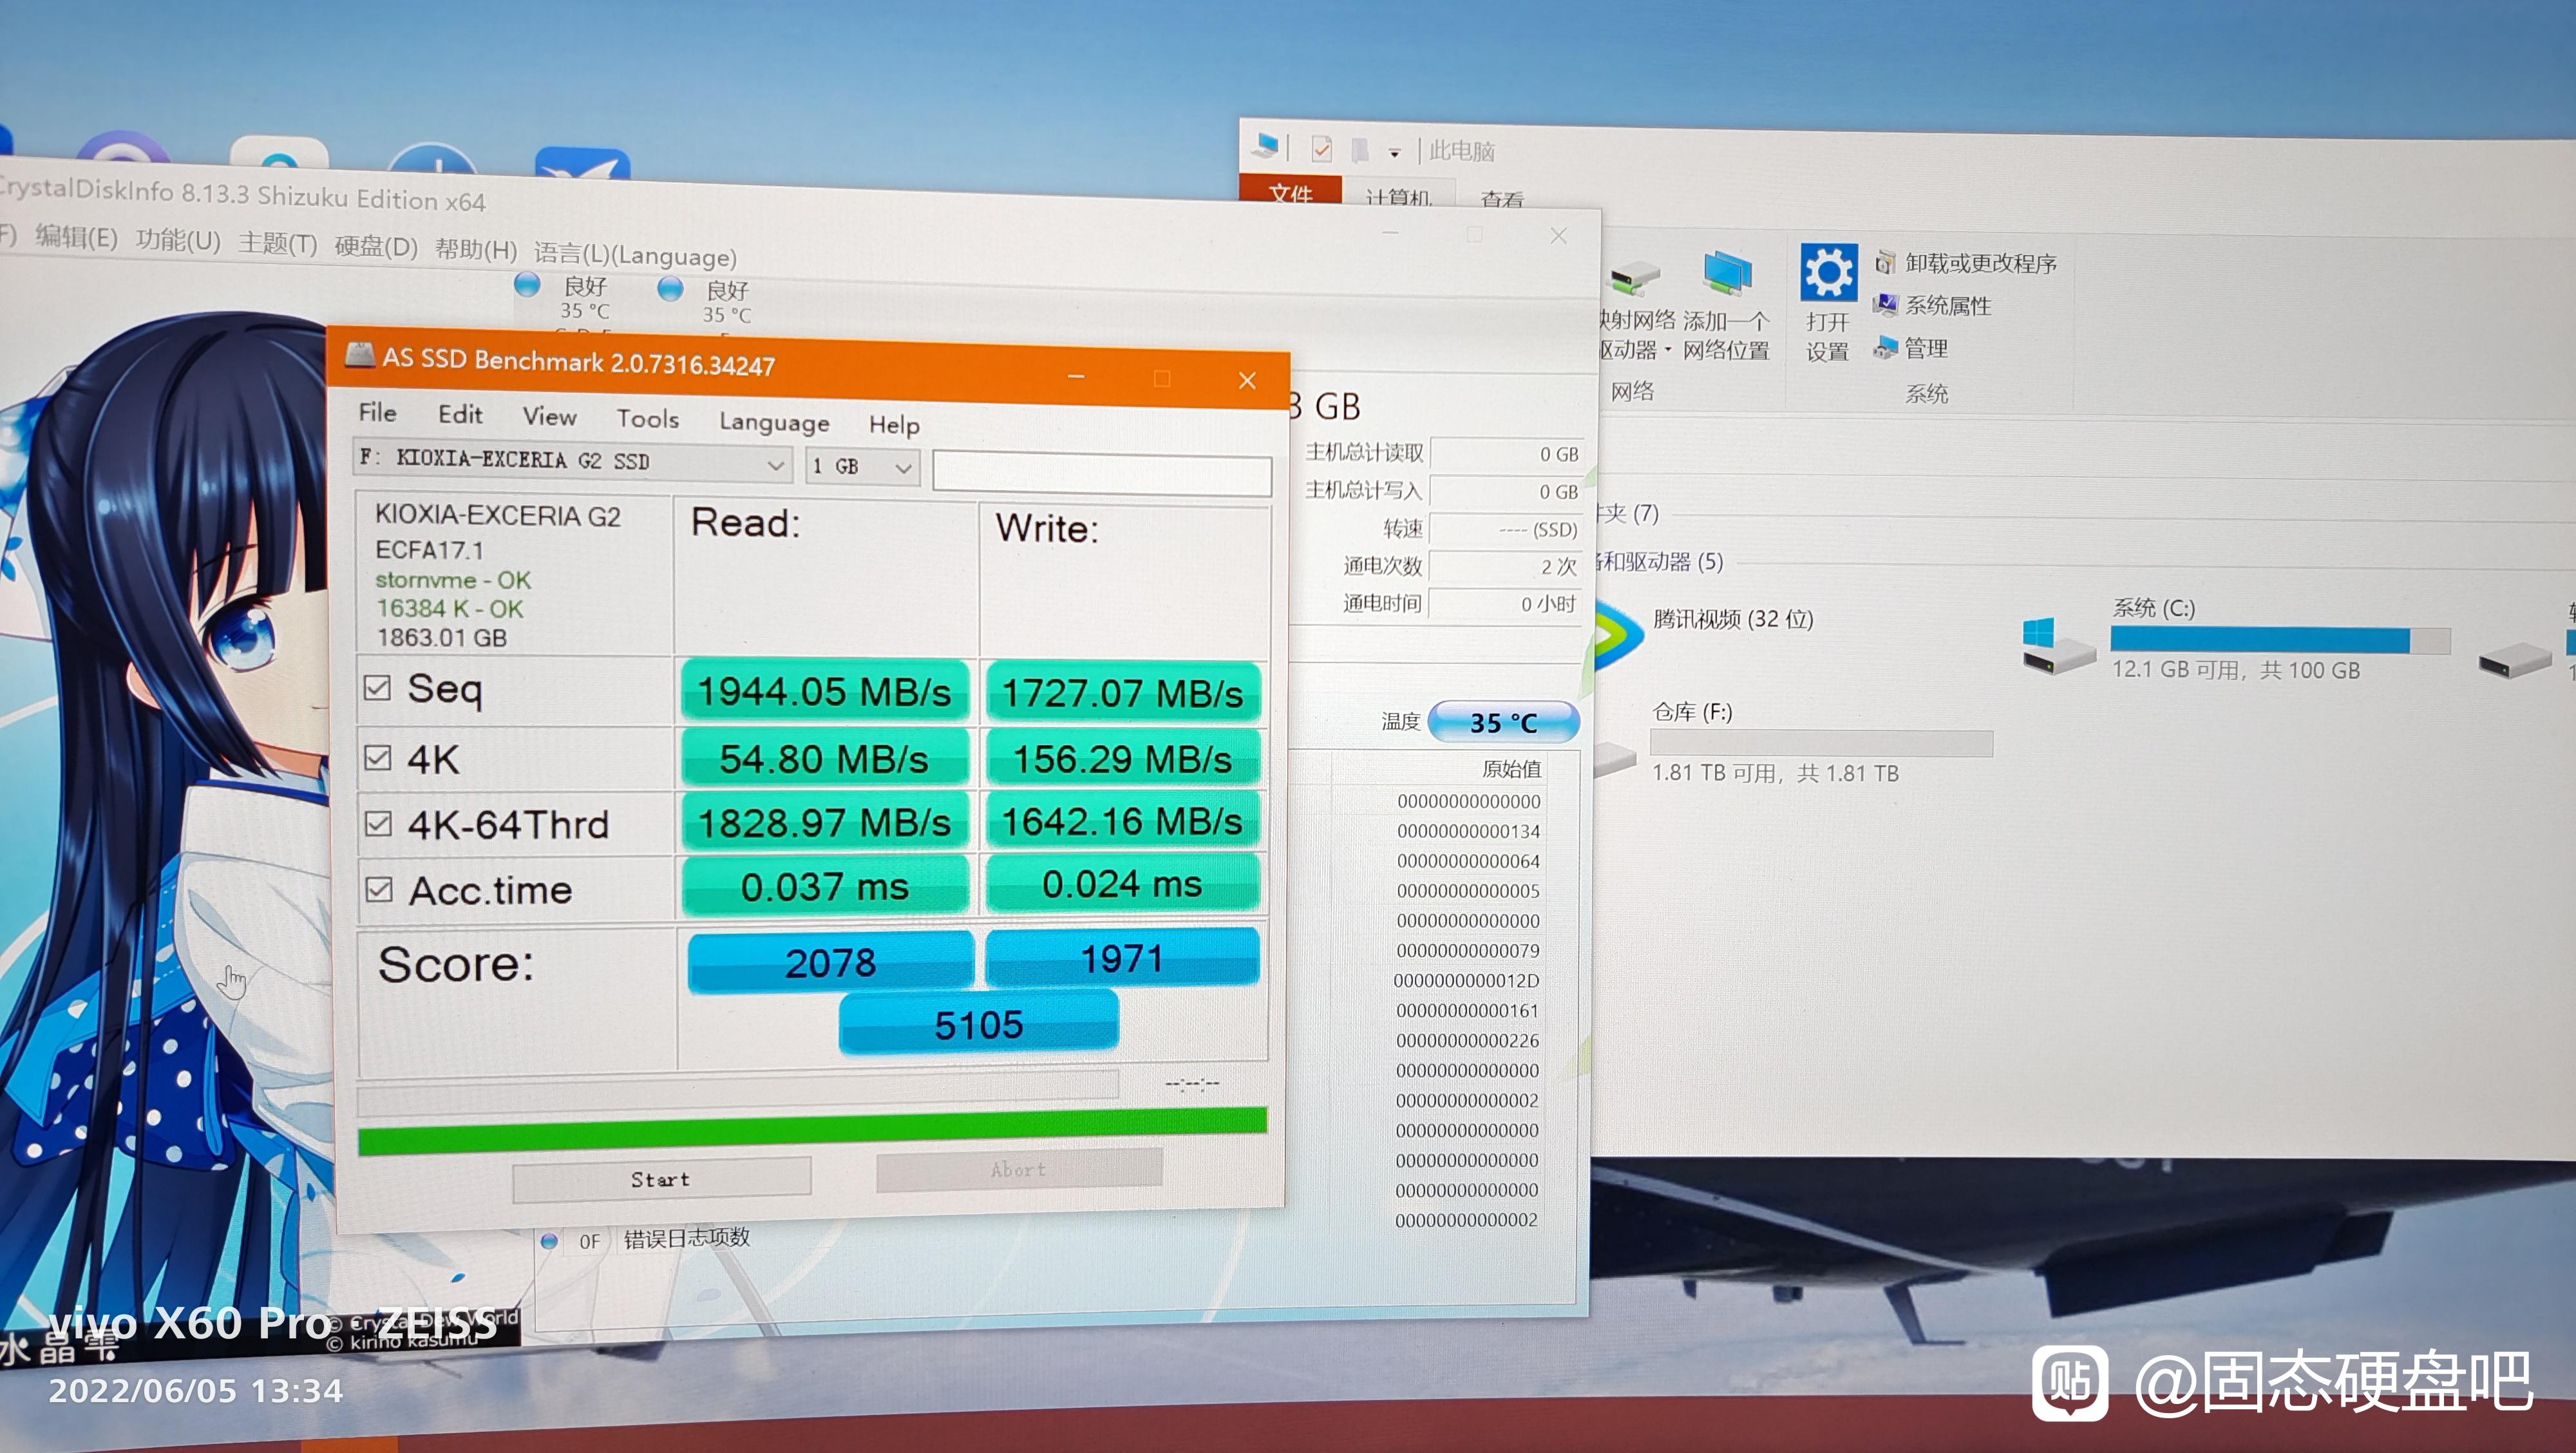The image size is (2576, 1453).
Task: Click raw value 00000000000134 in CrystalDiskInfo
Action: pos(1468,831)
